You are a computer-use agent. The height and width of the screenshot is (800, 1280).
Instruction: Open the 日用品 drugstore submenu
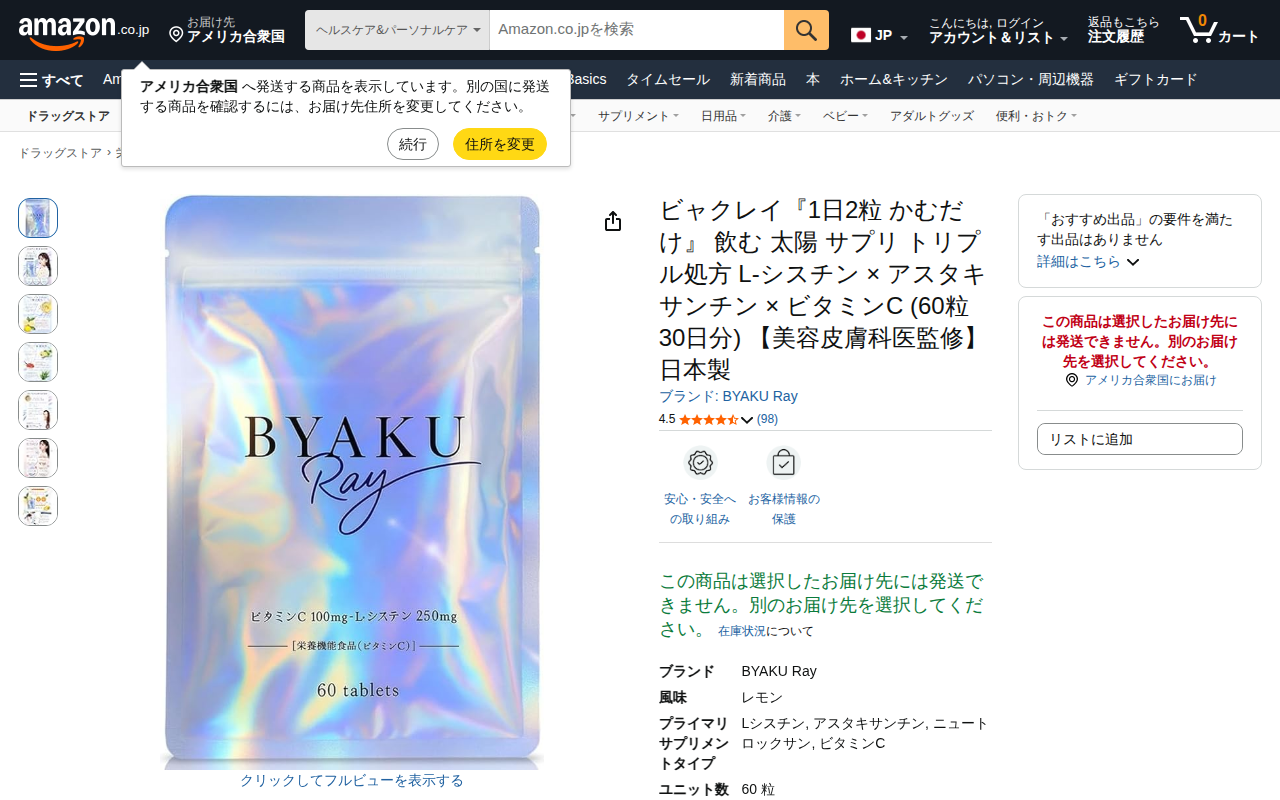[x=723, y=116]
